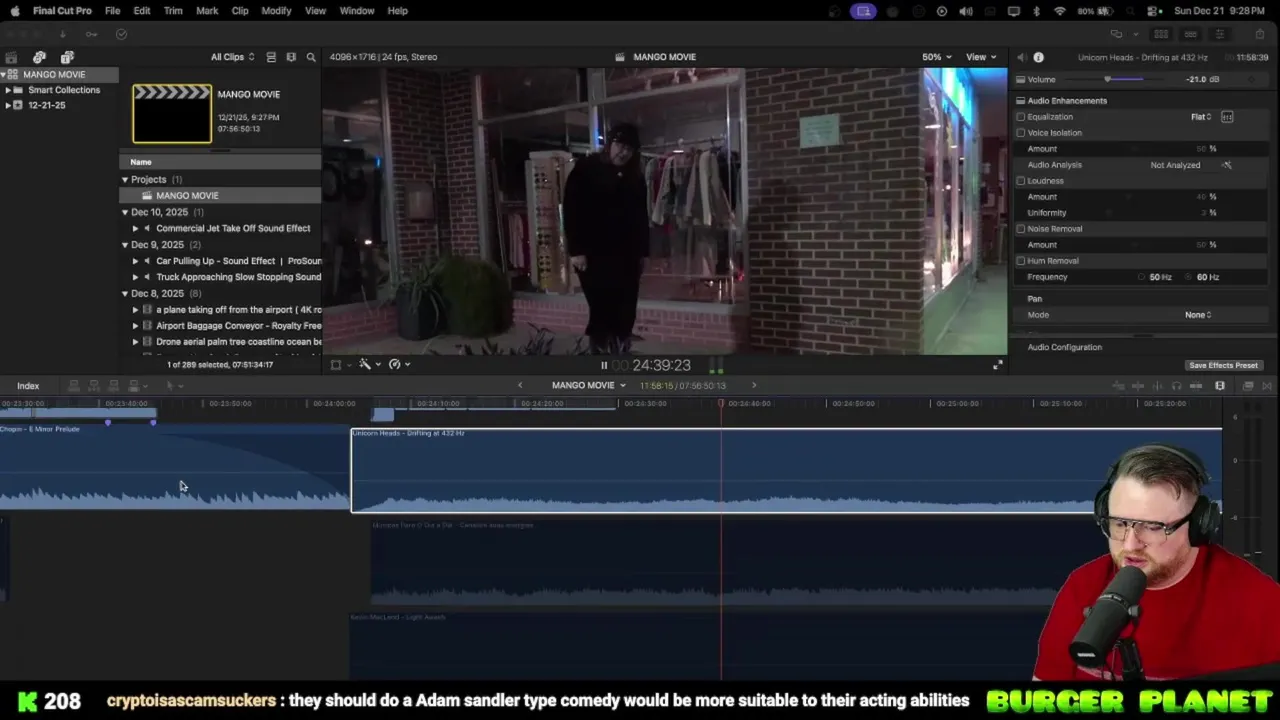Toggle Browser panel visibility icon

point(1161,34)
